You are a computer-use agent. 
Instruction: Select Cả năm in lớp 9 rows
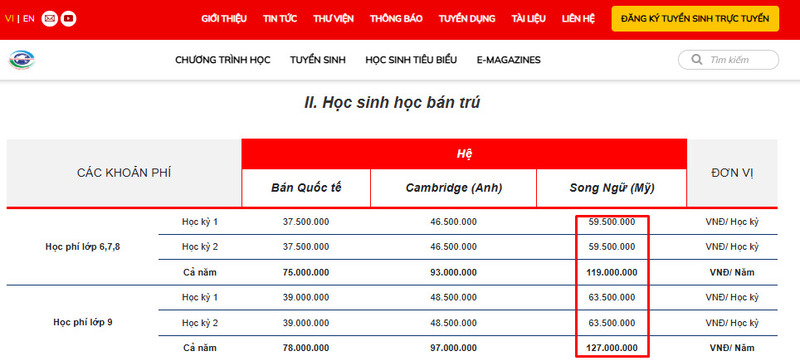click(200, 348)
